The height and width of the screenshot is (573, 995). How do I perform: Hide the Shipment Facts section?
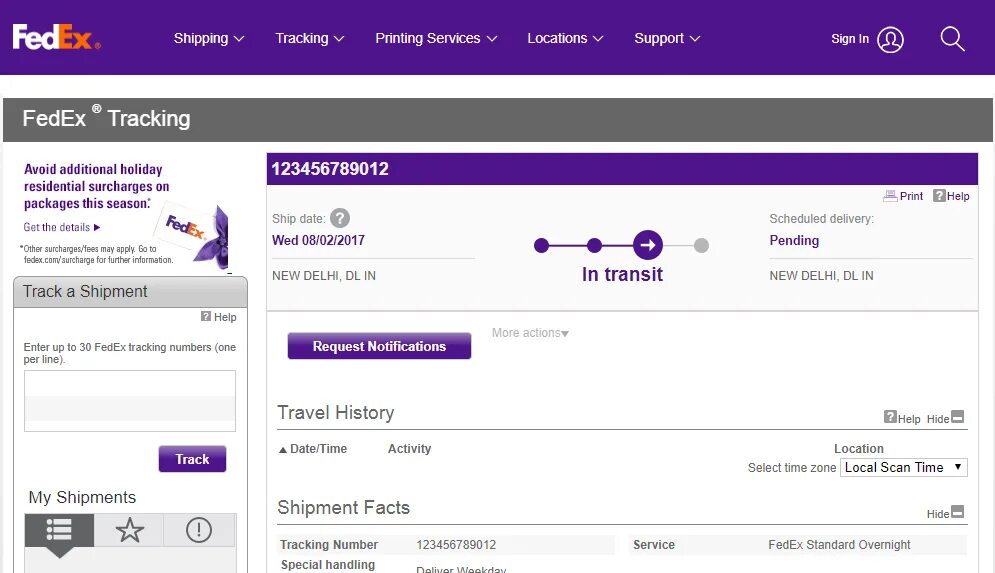[x=946, y=513]
